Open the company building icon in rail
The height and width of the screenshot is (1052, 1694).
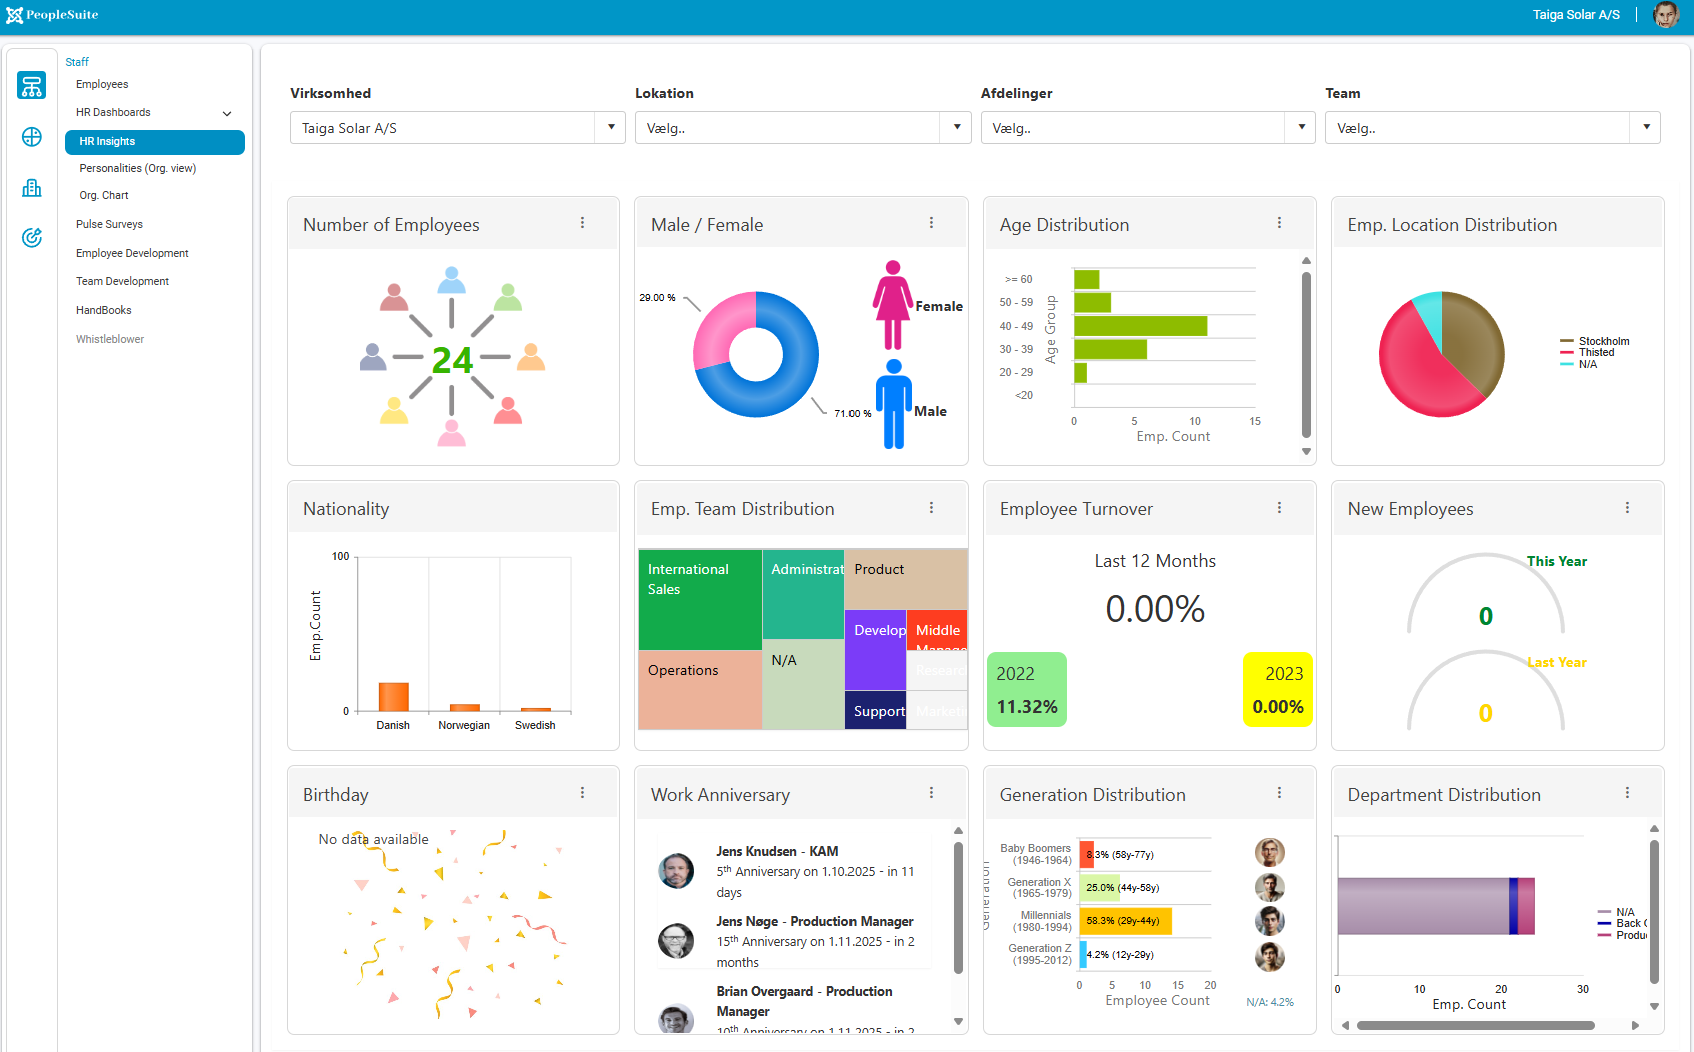click(x=32, y=188)
